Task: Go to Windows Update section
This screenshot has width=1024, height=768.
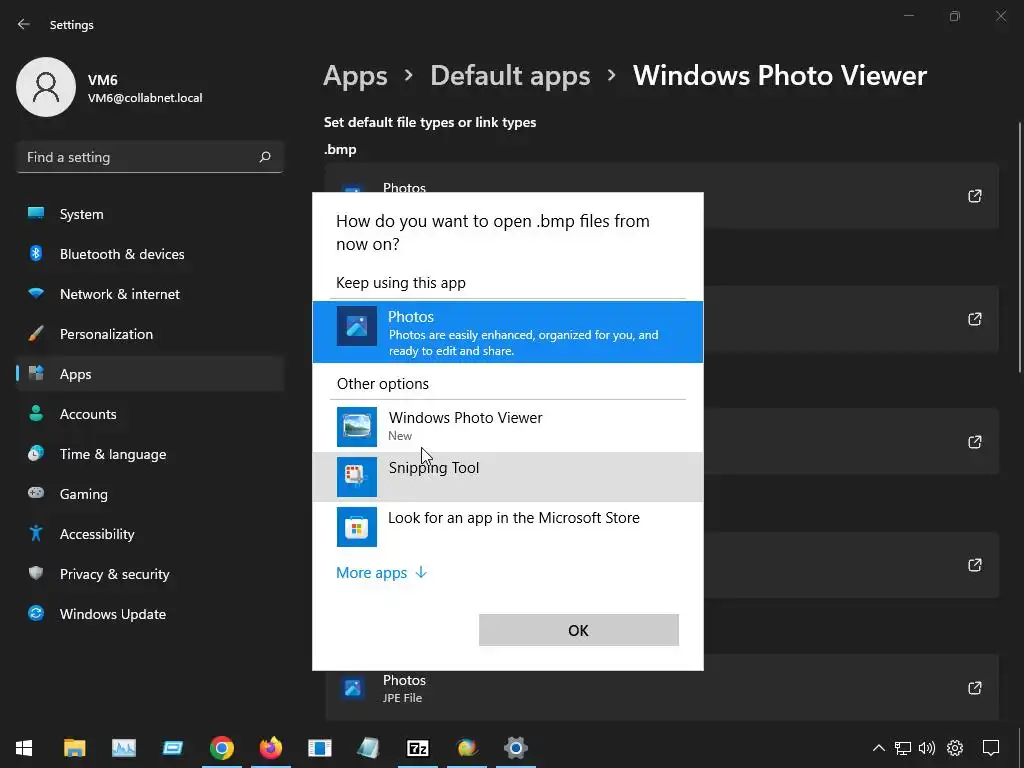Action: (x=112, y=614)
